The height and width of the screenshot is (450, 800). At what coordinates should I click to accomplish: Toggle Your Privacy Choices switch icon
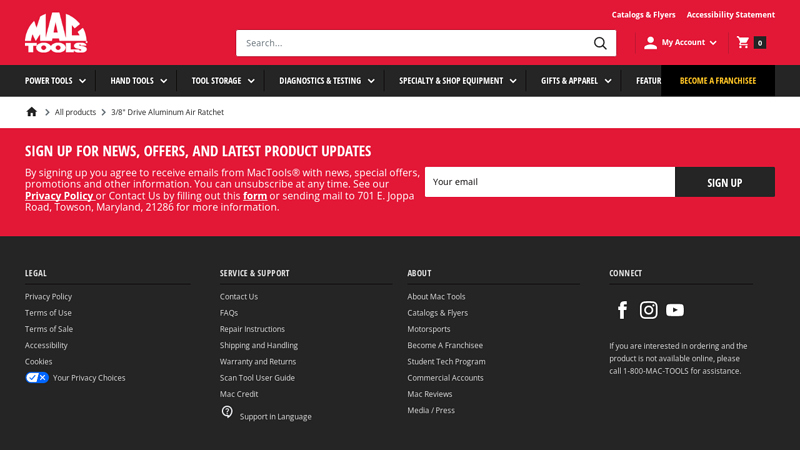37,378
